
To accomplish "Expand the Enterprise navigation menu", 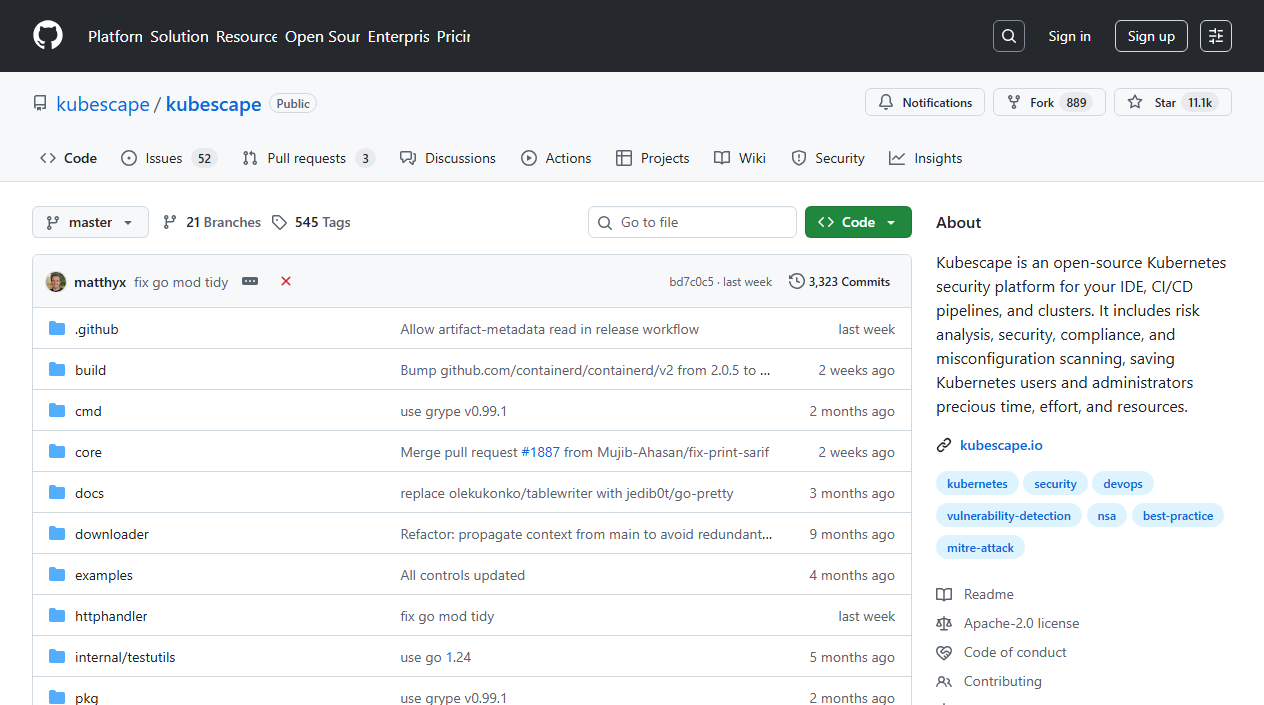I will (398, 36).
